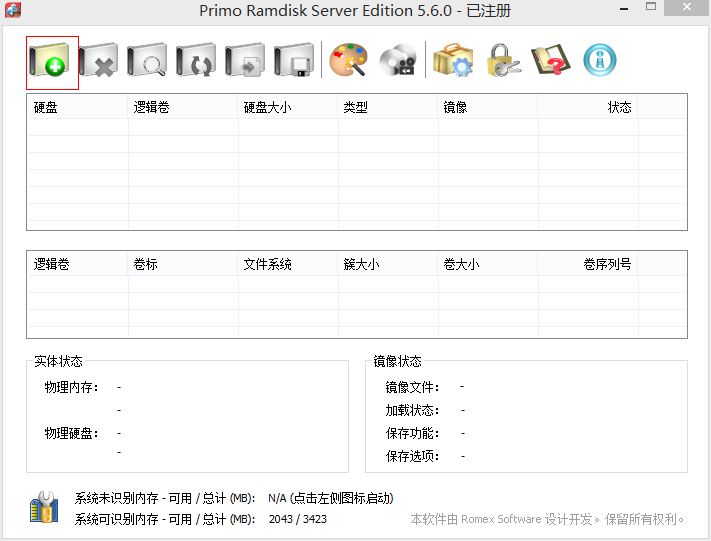Click the save disk image floppy icon
Viewport: 711px width, 541px height.
294,60
